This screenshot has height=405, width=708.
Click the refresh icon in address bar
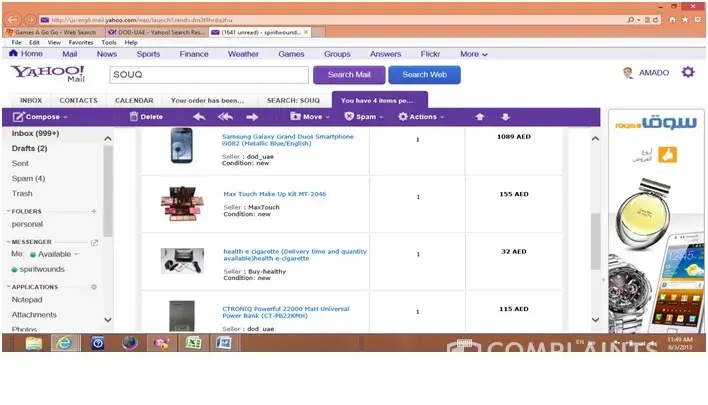[x=655, y=20]
